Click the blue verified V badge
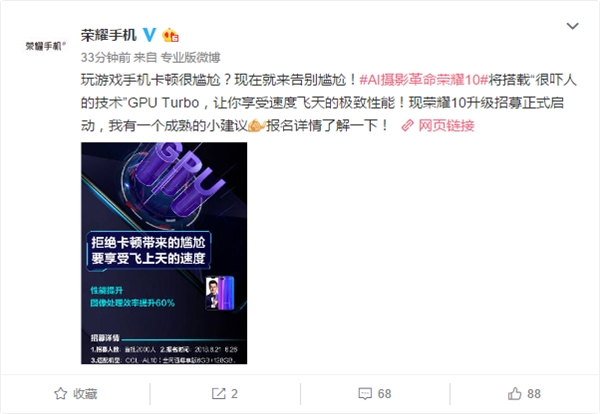 click(149, 35)
